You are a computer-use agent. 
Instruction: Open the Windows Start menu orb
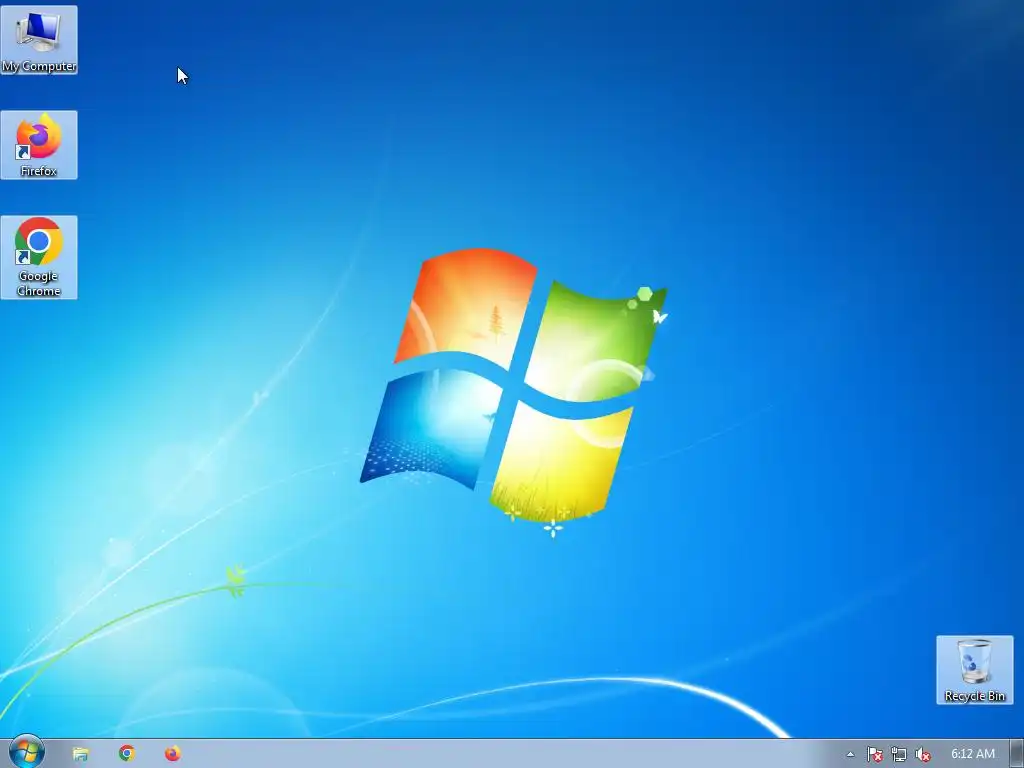[x=27, y=752]
